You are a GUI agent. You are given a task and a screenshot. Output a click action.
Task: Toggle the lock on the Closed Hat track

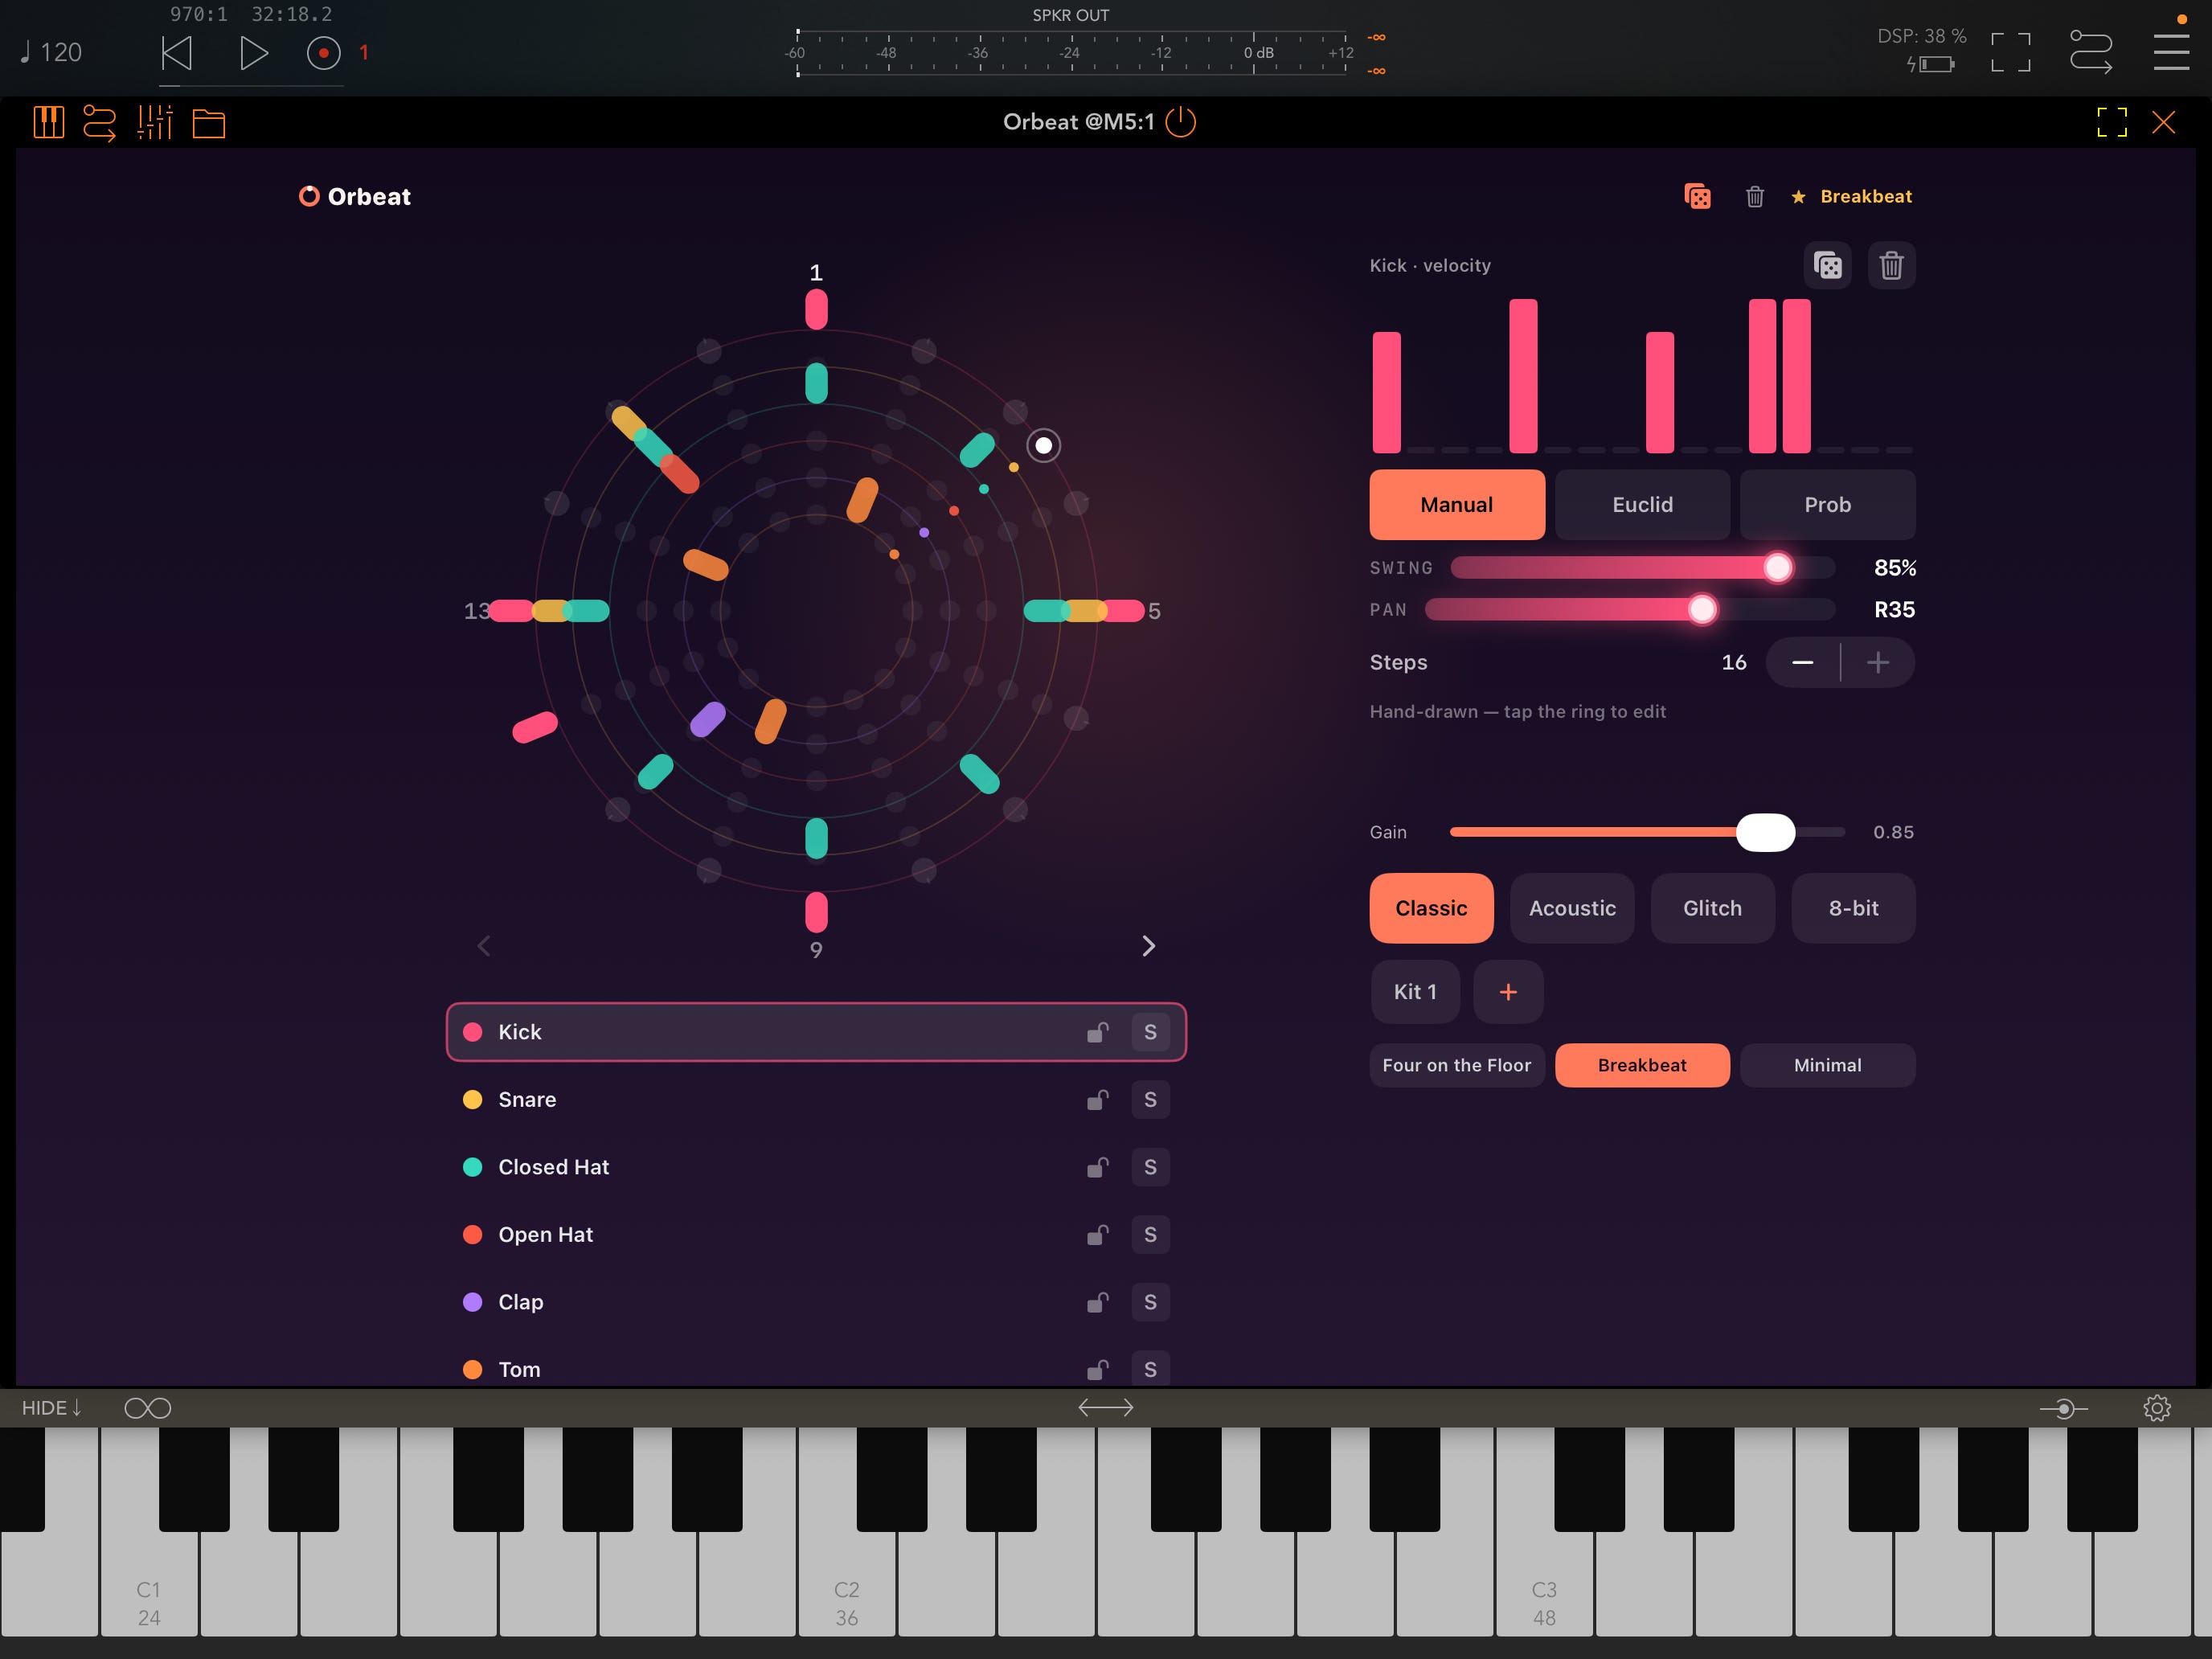click(x=1098, y=1167)
